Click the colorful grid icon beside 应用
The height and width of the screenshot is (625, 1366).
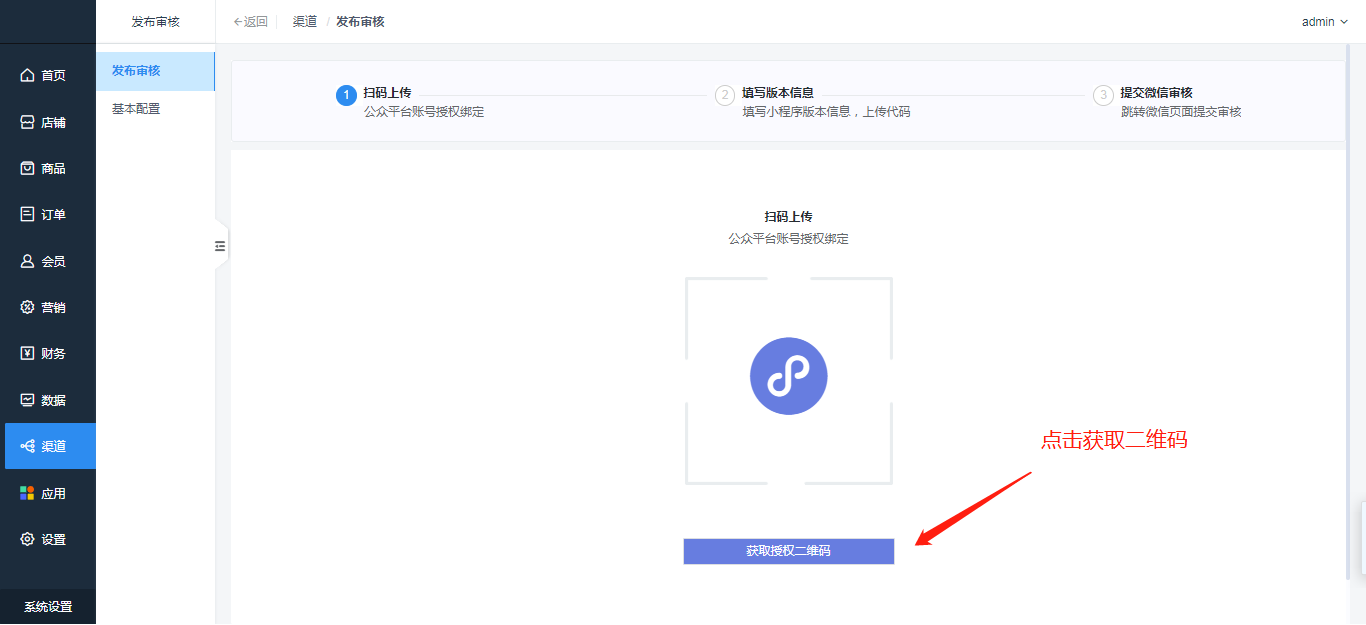pos(28,493)
